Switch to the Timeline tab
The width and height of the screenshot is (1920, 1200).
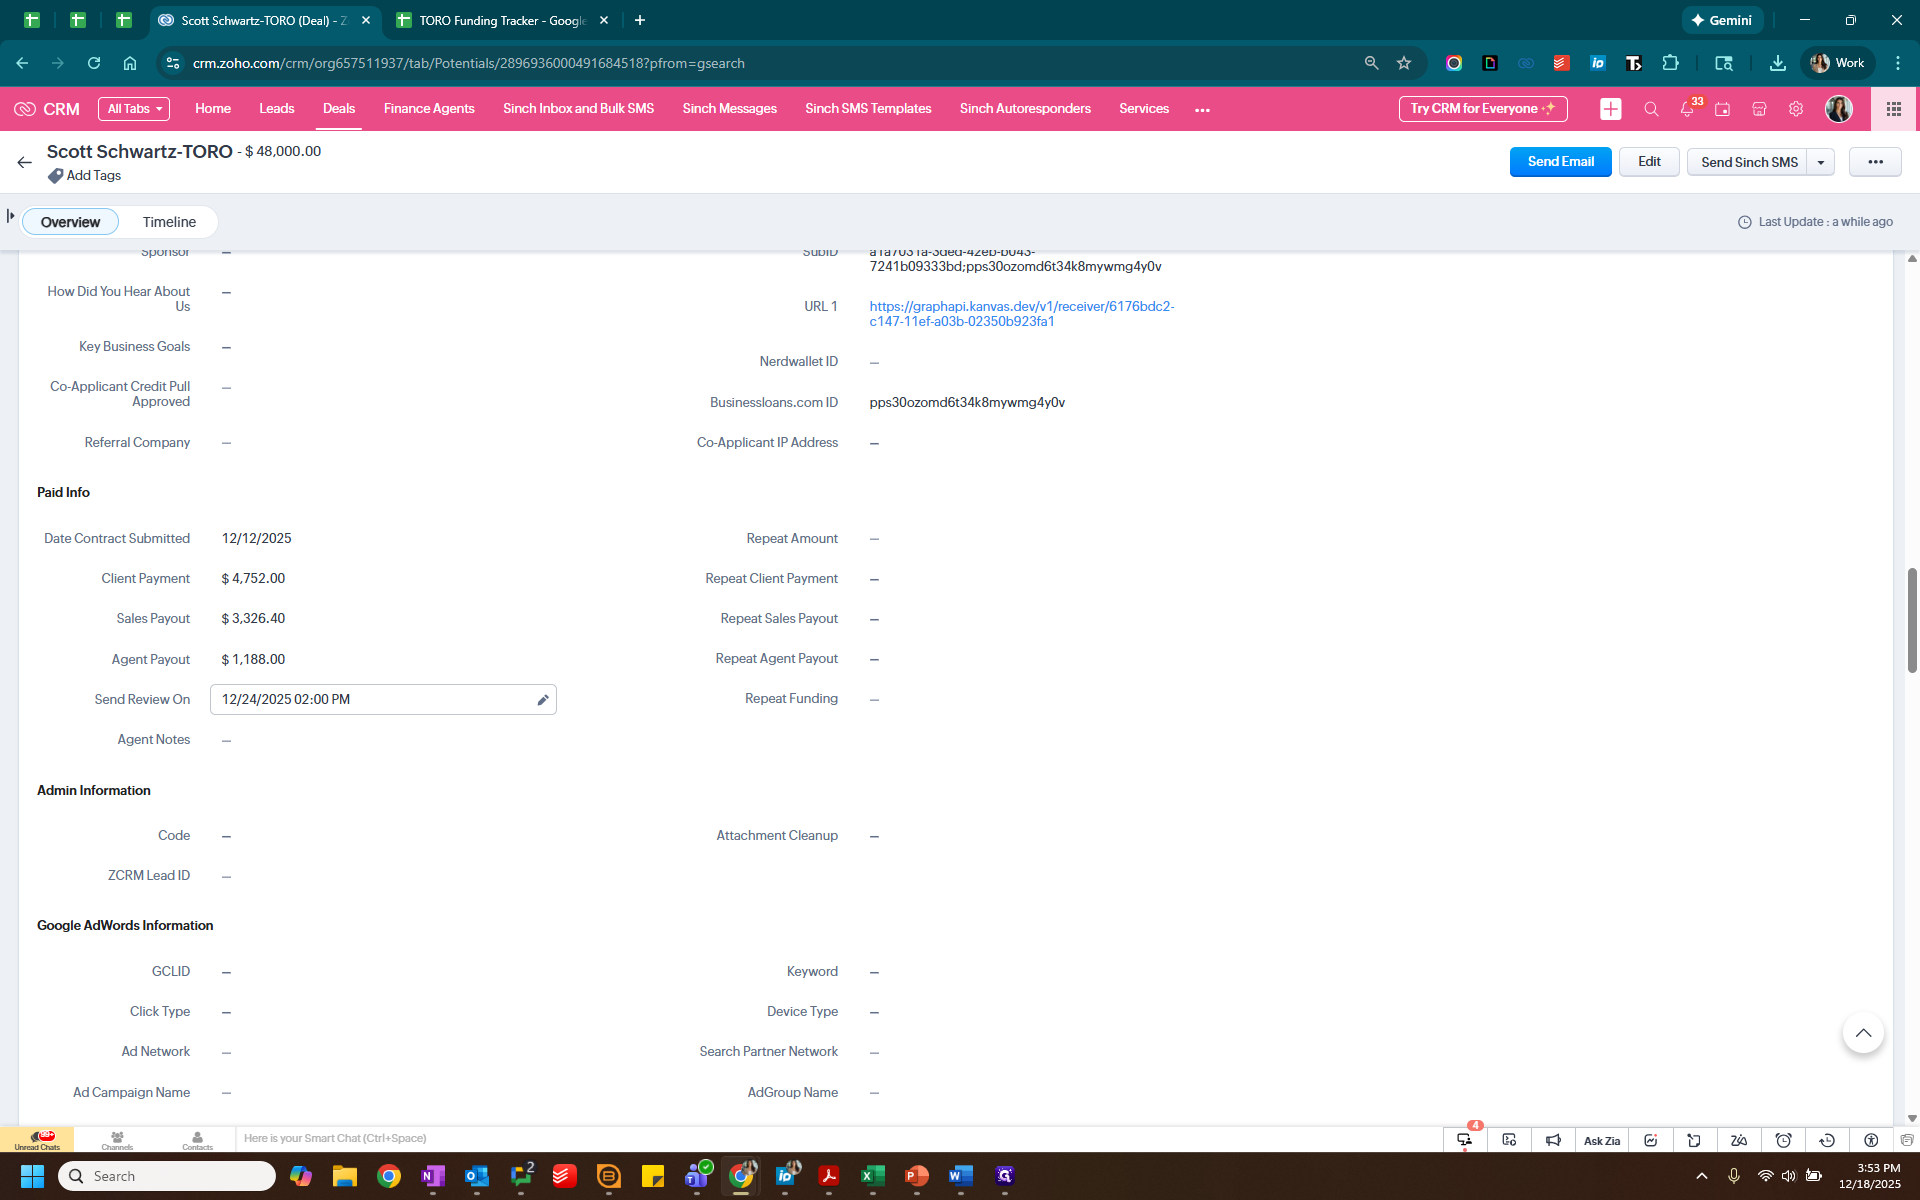tap(169, 222)
